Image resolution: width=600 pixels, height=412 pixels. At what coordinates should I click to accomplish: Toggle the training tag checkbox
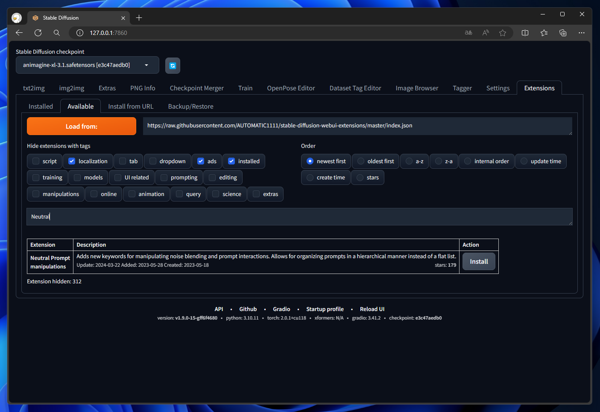[36, 178]
